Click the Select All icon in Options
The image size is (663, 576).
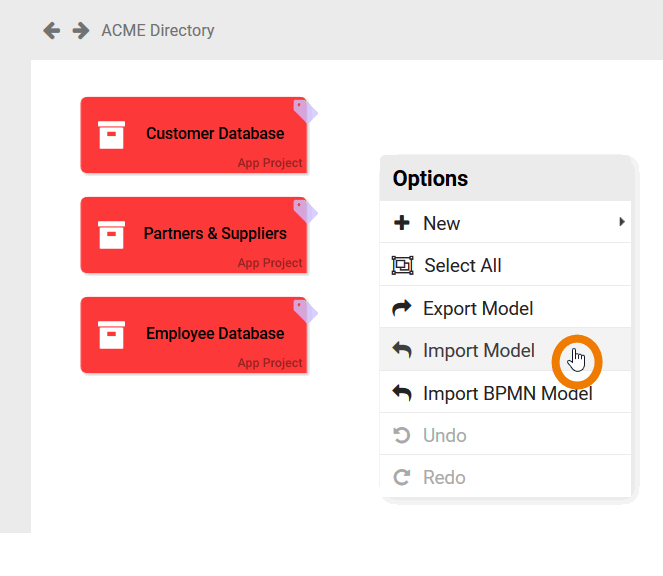click(x=402, y=266)
